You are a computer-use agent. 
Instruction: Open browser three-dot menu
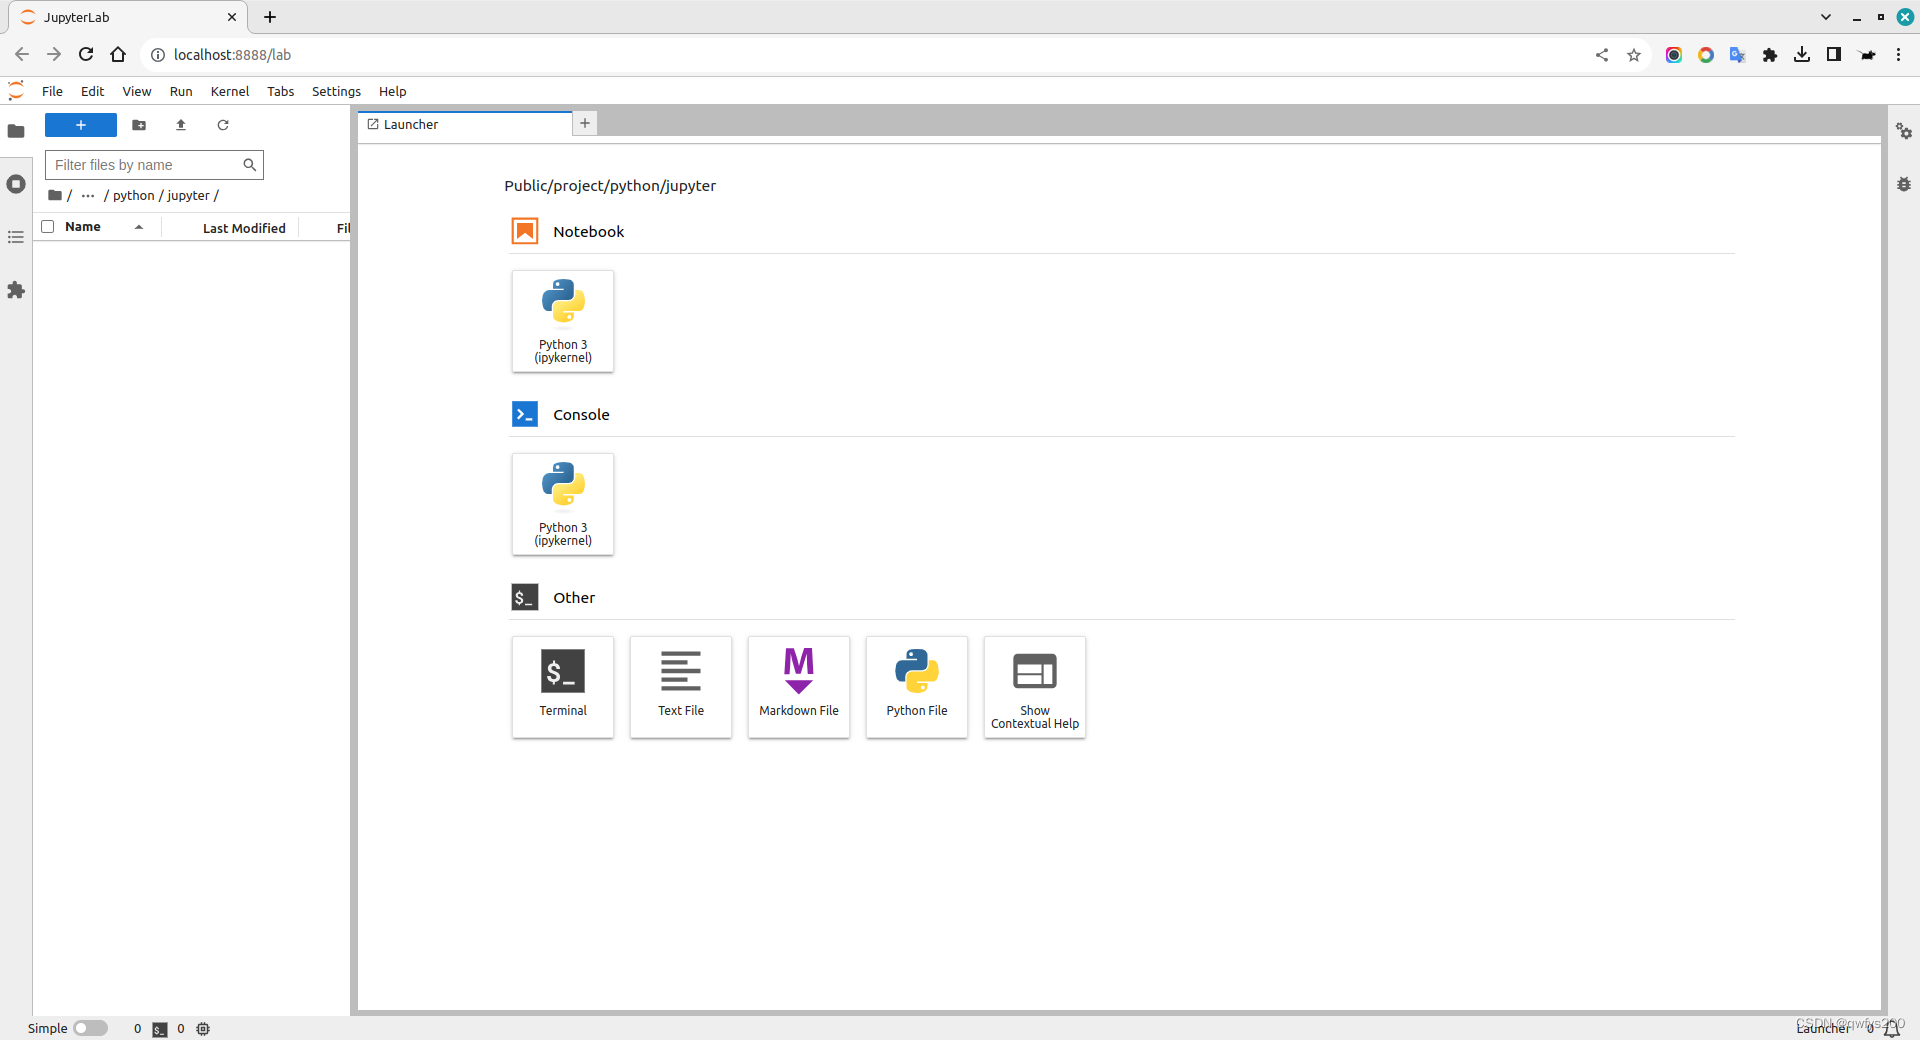(1898, 55)
